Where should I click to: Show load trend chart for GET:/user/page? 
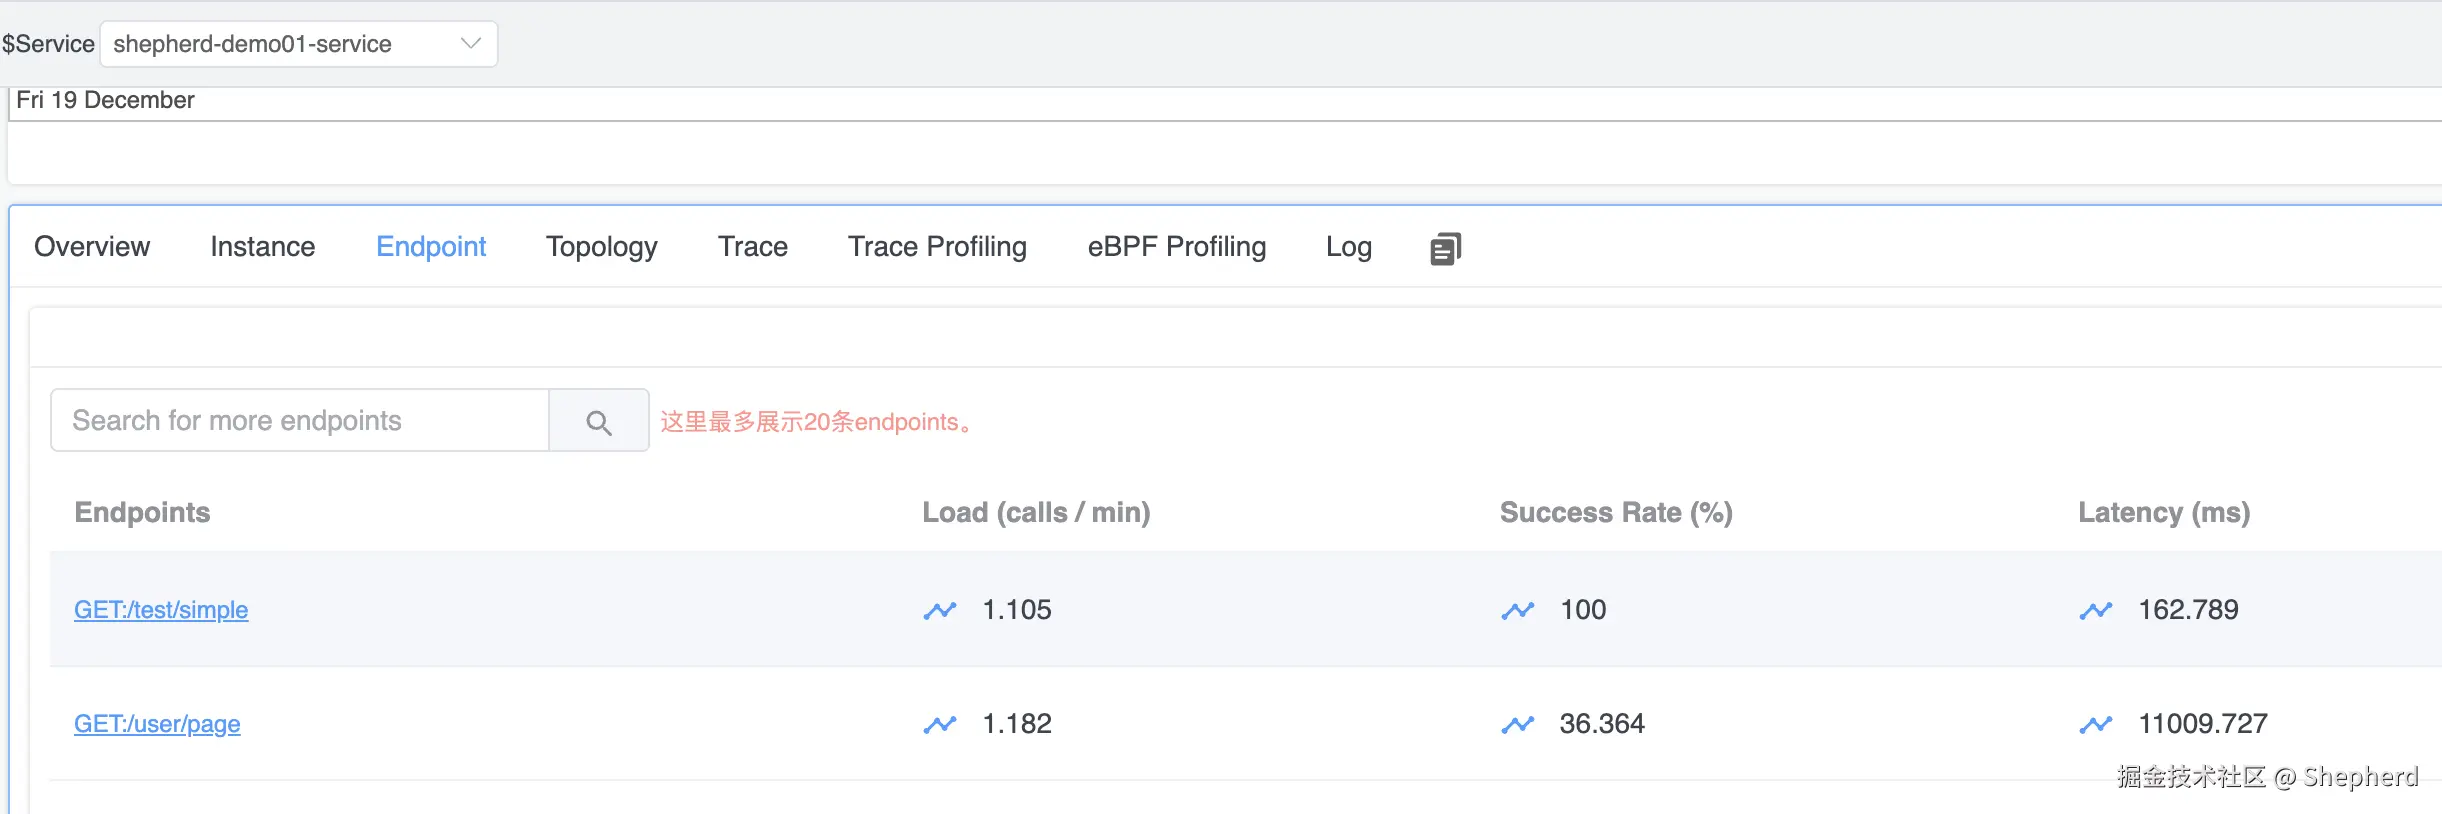940,724
